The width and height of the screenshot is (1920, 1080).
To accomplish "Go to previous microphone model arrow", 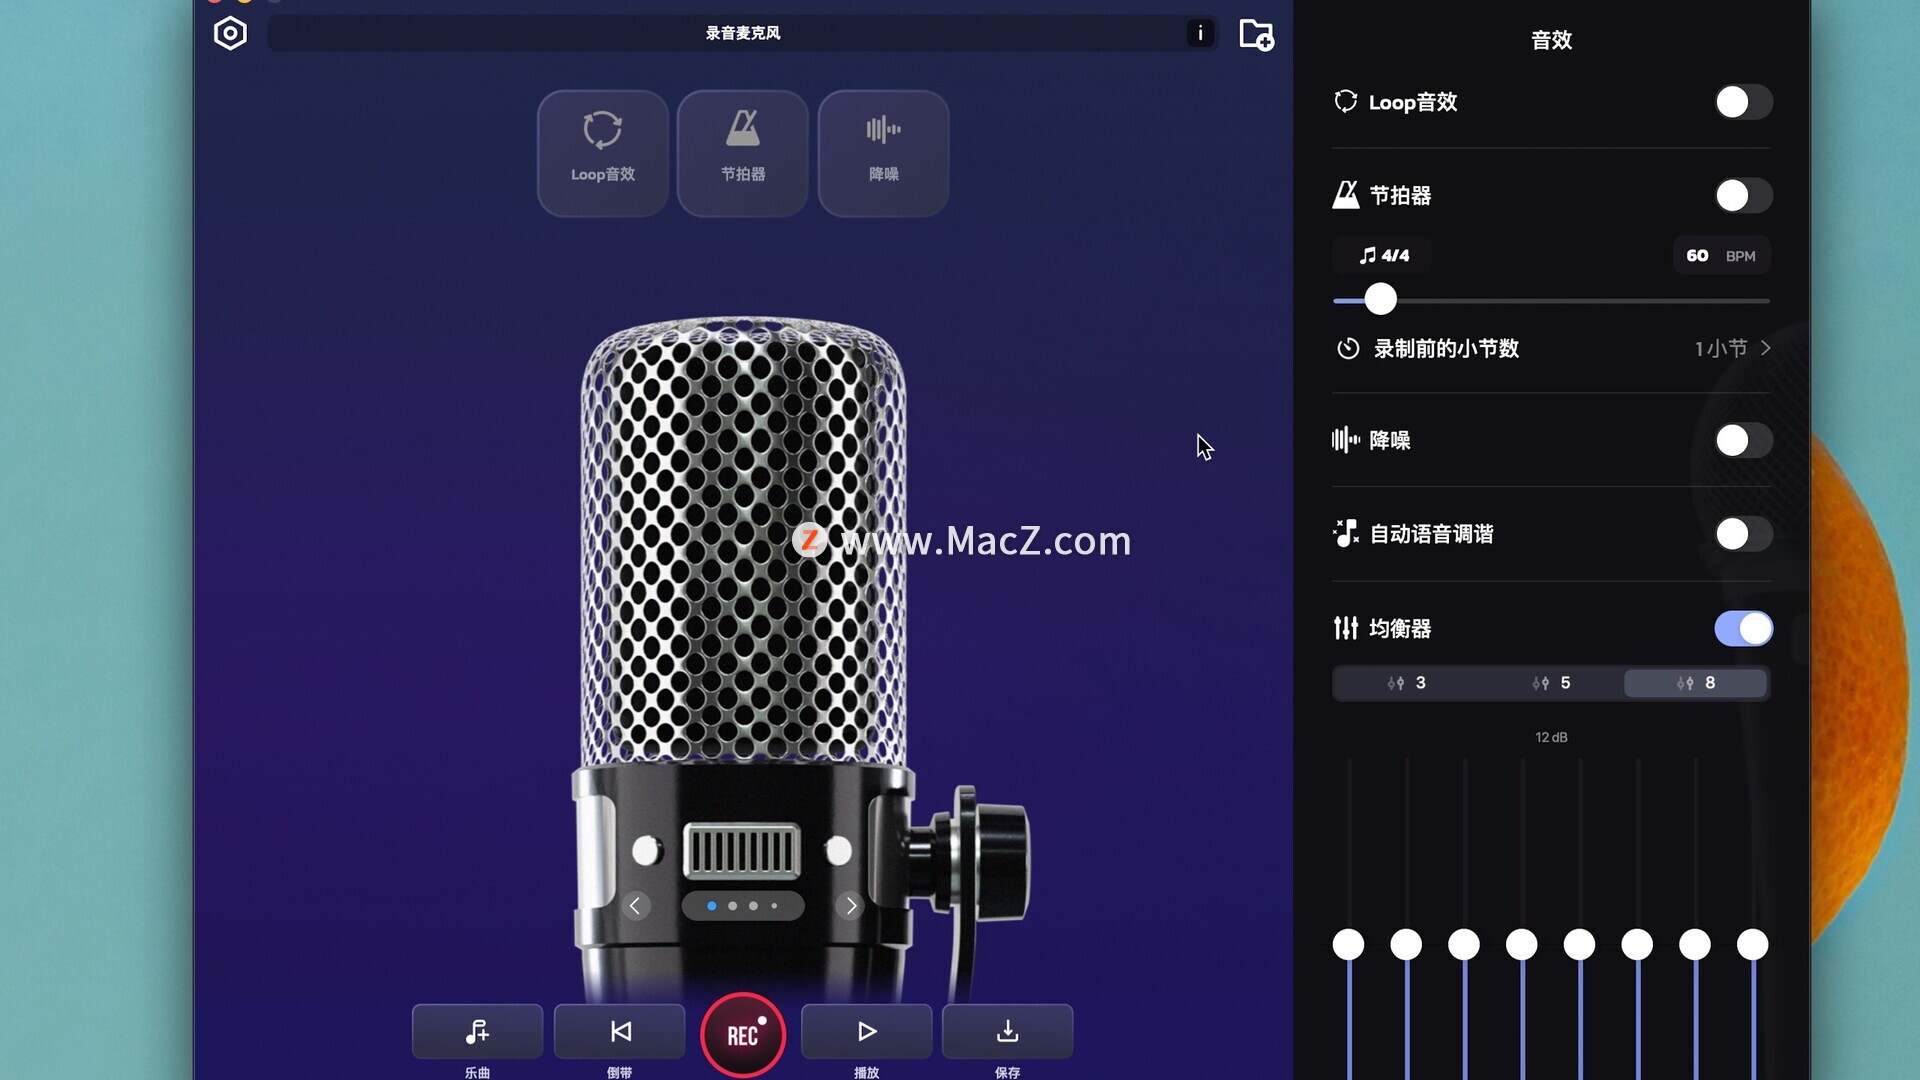I will click(x=635, y=906).
